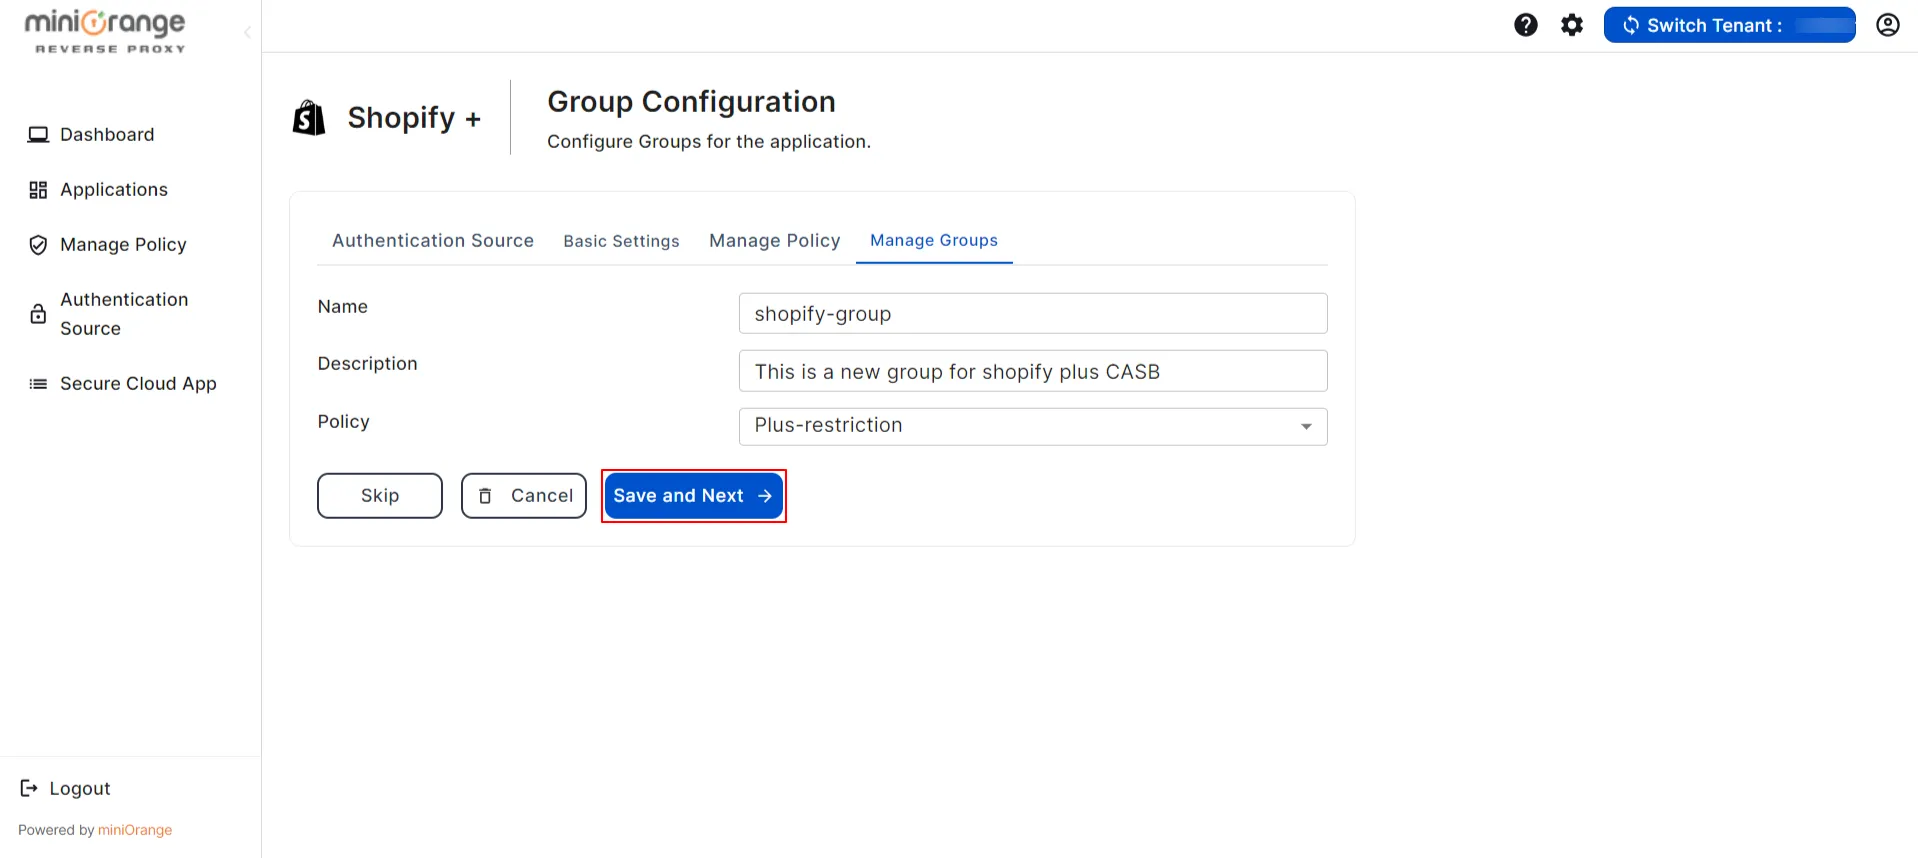This screenshot has width=1918, height=858.
Task: Focus the Description input field
Action: pos(1033,371)
